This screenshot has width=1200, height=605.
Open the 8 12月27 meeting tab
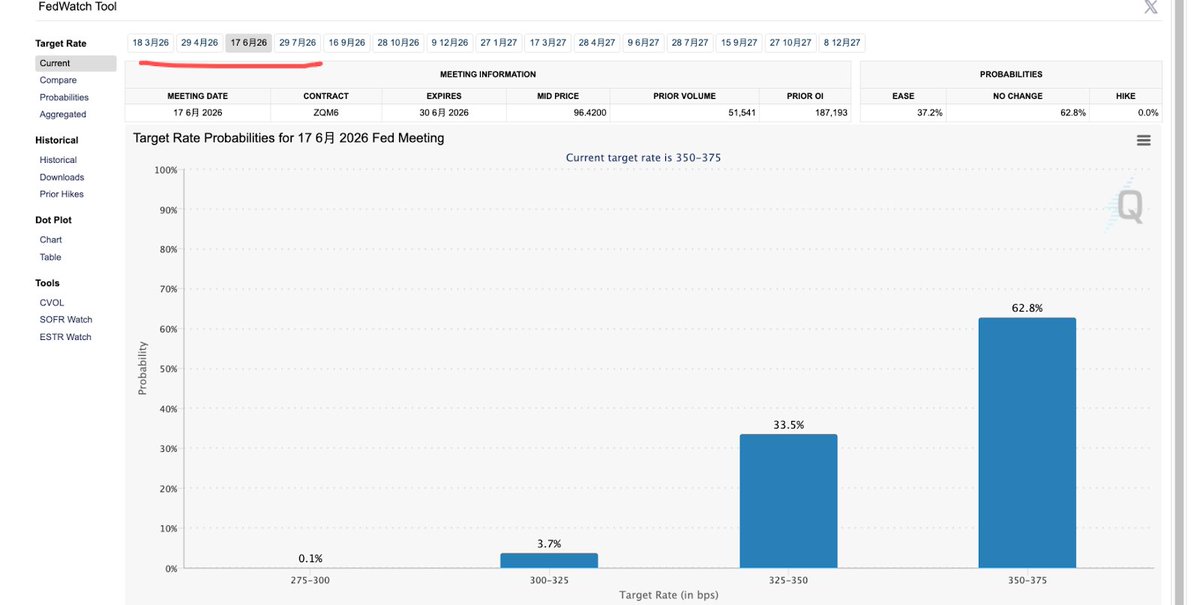click(x=842, y=43)
